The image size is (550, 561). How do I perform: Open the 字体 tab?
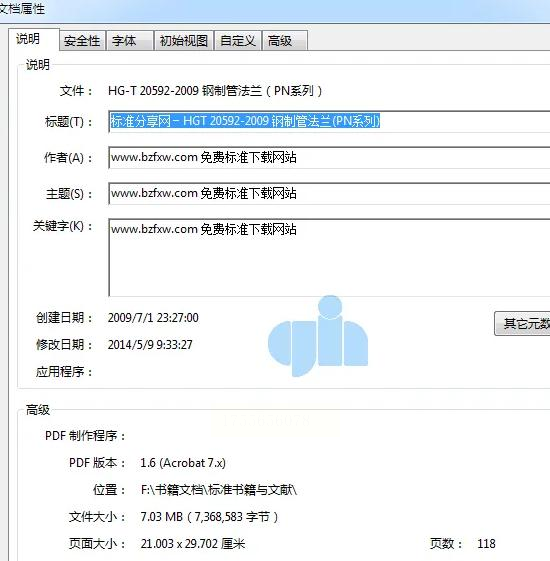pos(130,40)
